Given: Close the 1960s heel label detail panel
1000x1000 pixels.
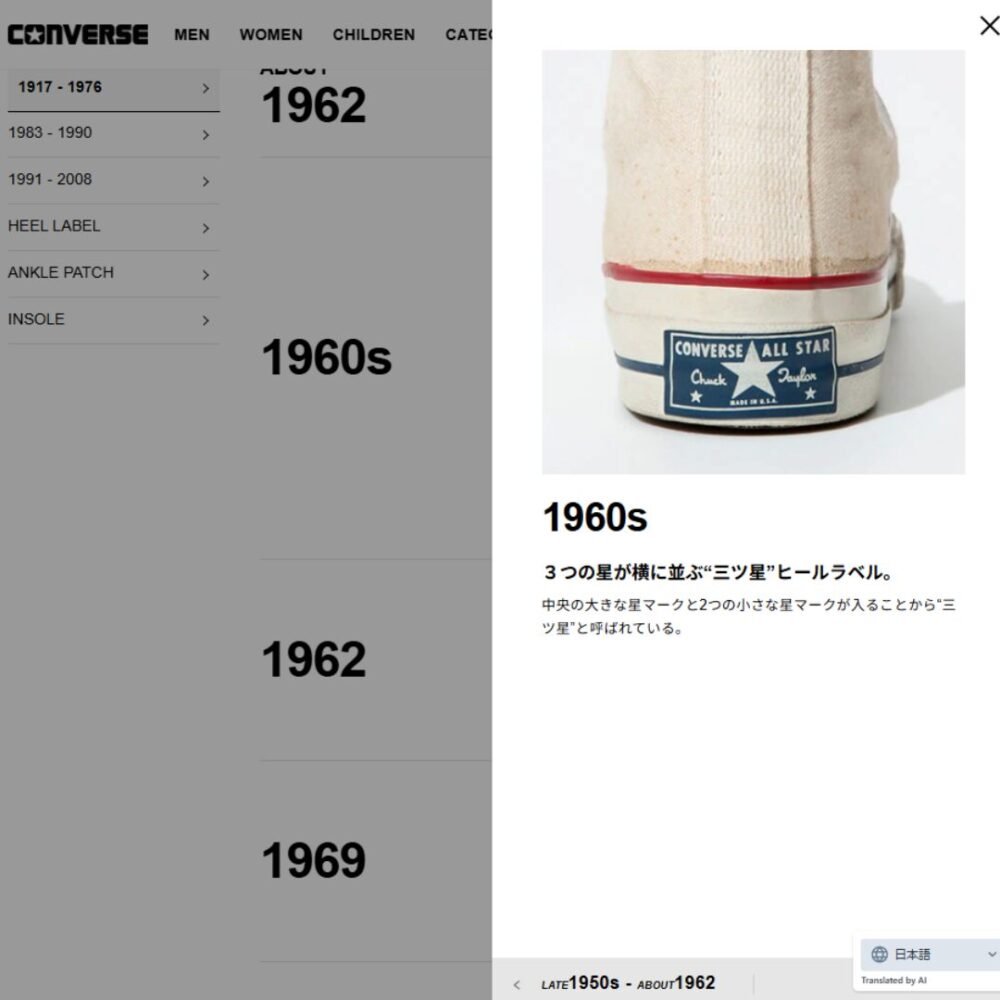Looking at the screenshot, I should pyautogui.click(x=989, y=26).
